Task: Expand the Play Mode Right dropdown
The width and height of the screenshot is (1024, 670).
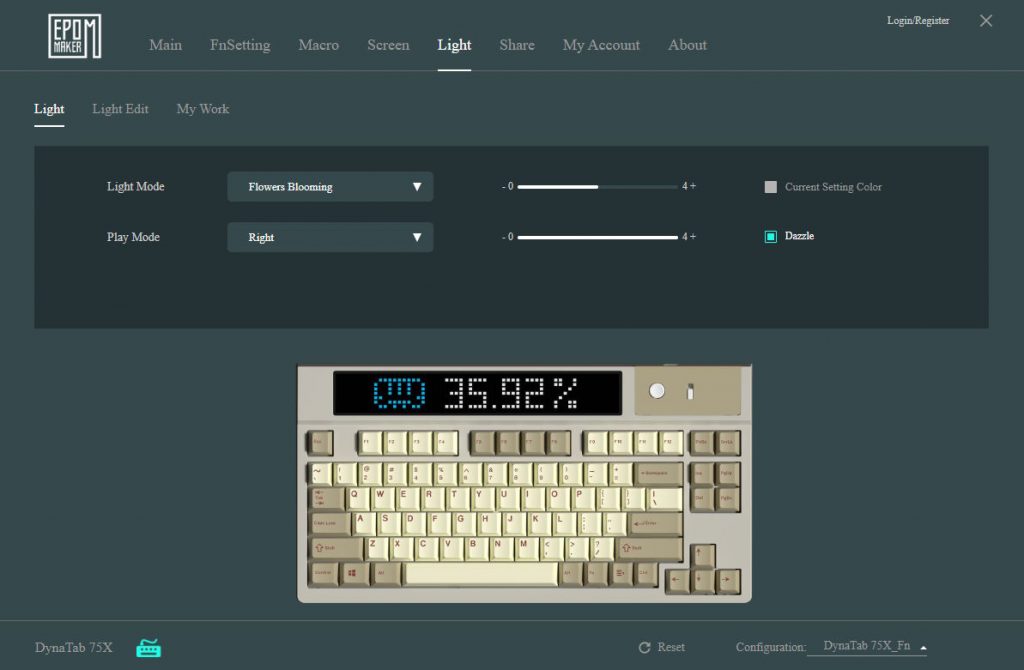Action: coord(330,237)
